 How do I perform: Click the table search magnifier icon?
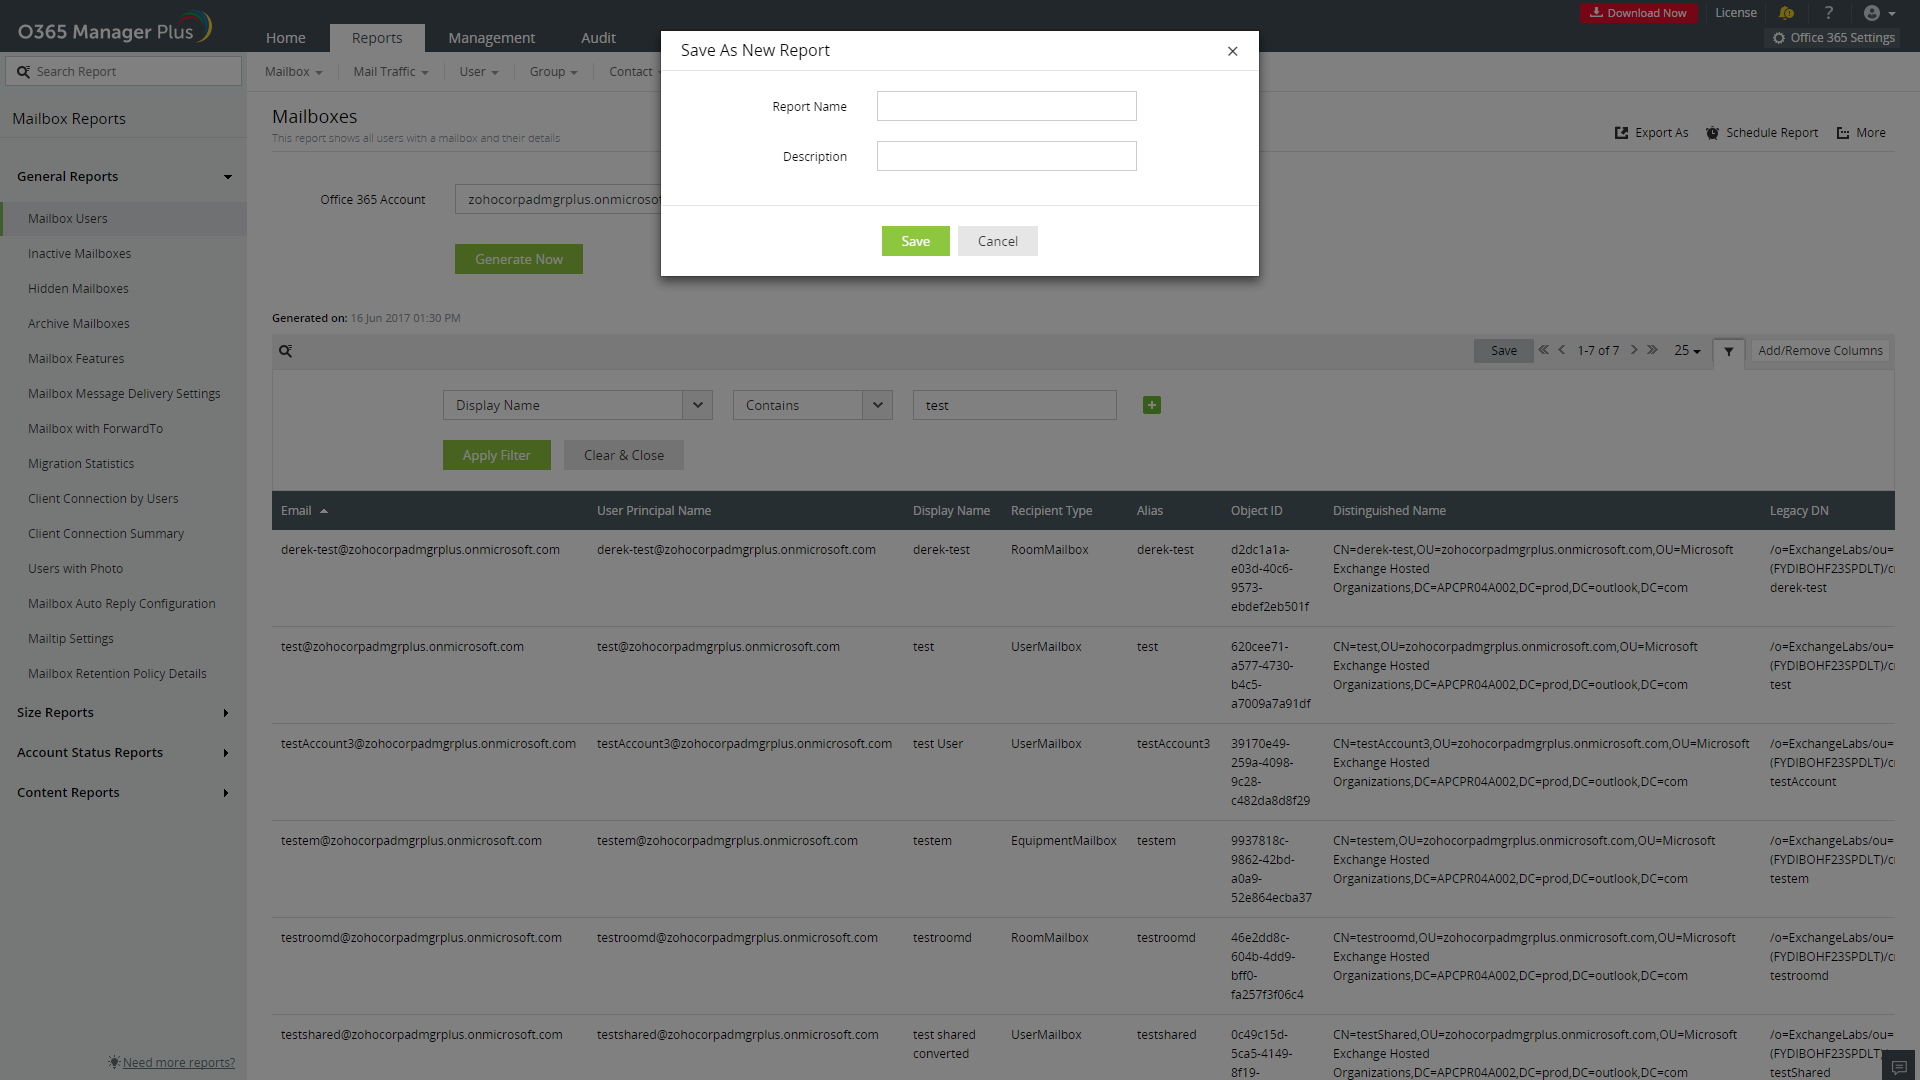click(286, 351)
